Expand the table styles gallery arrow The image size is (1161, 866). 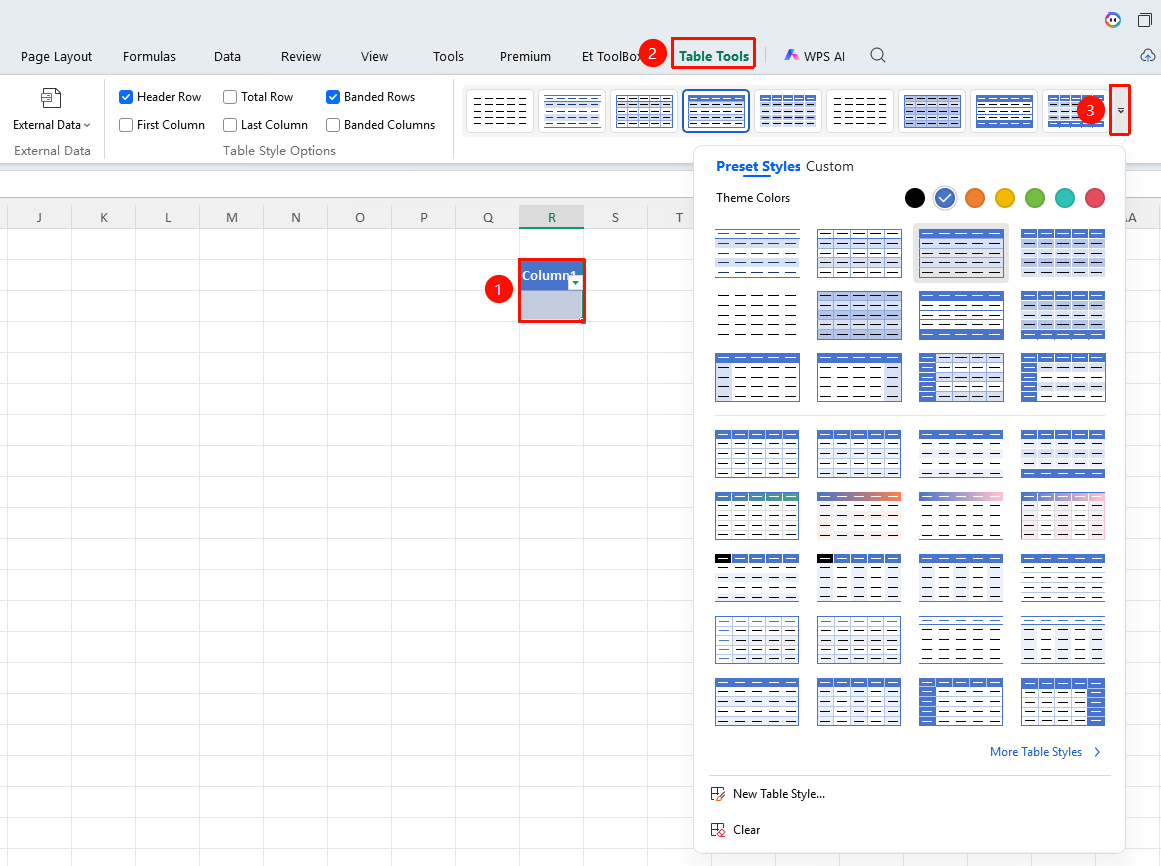(x=1120, y=110)
